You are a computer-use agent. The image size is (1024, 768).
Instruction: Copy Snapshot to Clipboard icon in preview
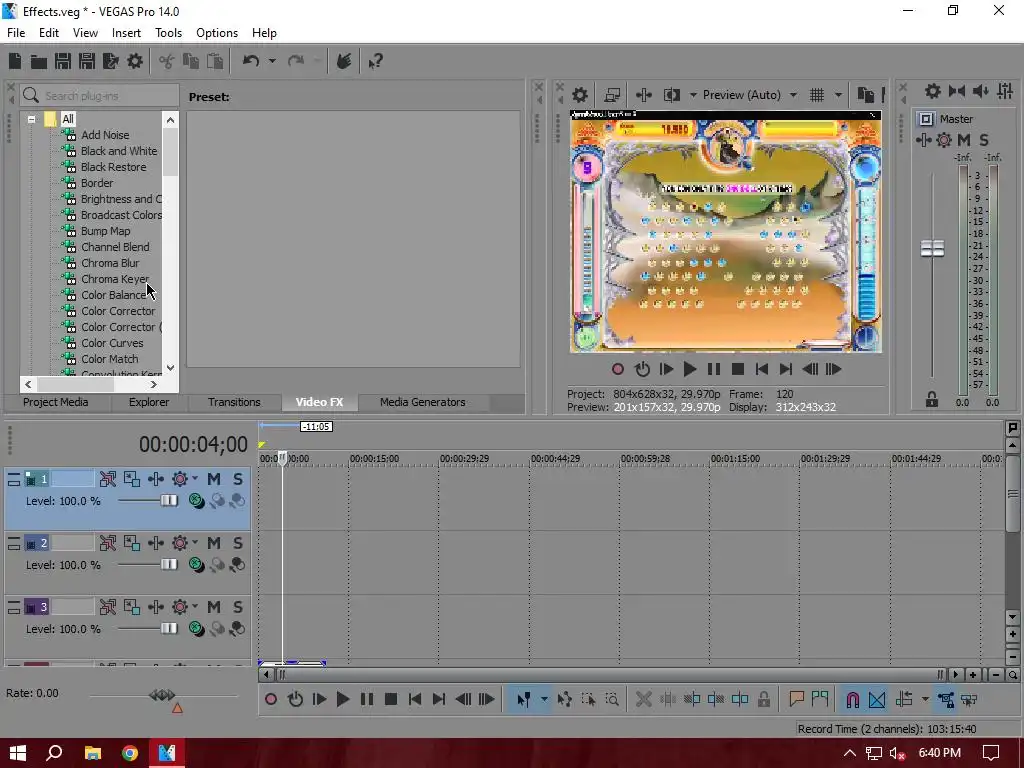coord(866,95)
